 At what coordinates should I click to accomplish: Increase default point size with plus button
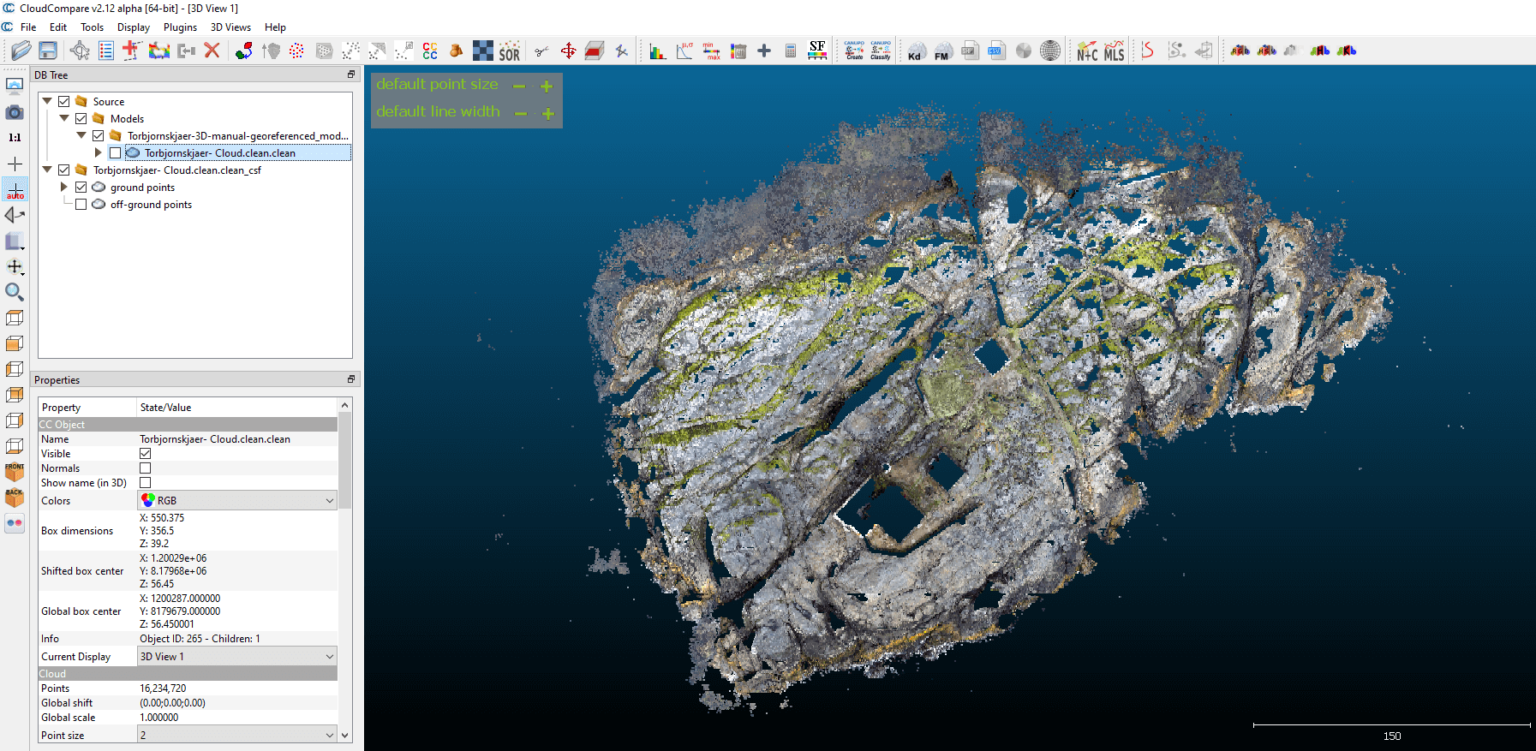pyautogui.click(x=546, y=86)
